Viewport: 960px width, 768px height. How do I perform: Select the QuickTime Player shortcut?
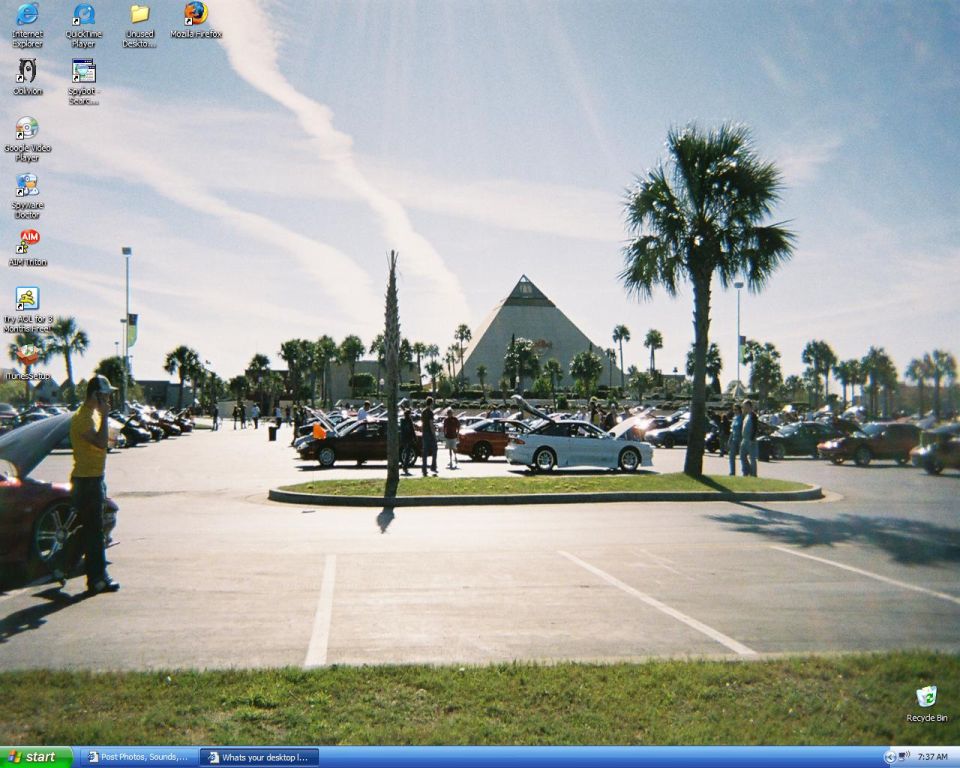[x=83, y=23]
